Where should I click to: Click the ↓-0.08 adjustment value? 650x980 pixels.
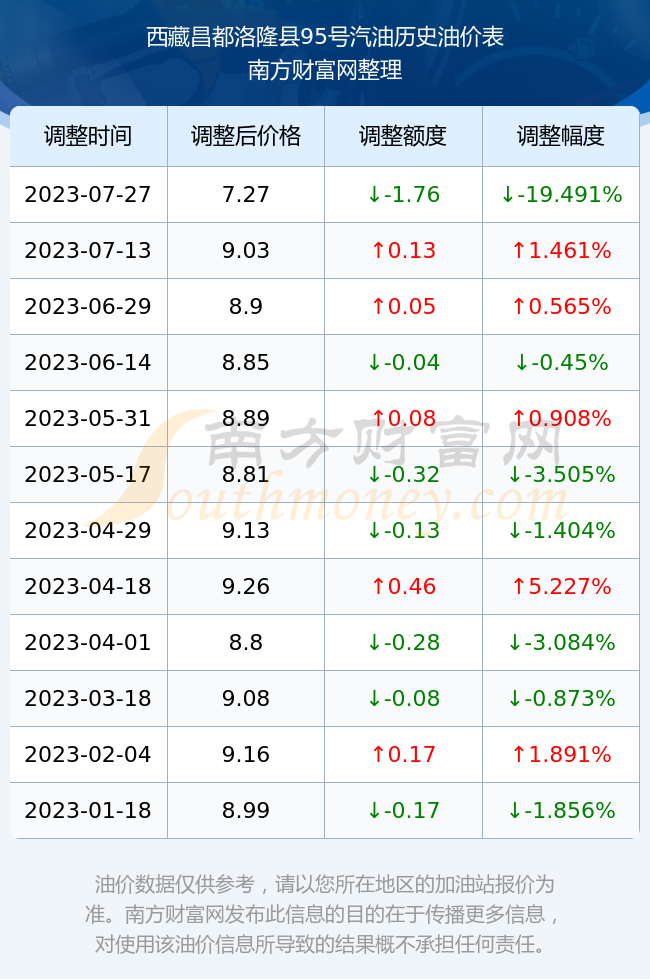pos(403,698)
